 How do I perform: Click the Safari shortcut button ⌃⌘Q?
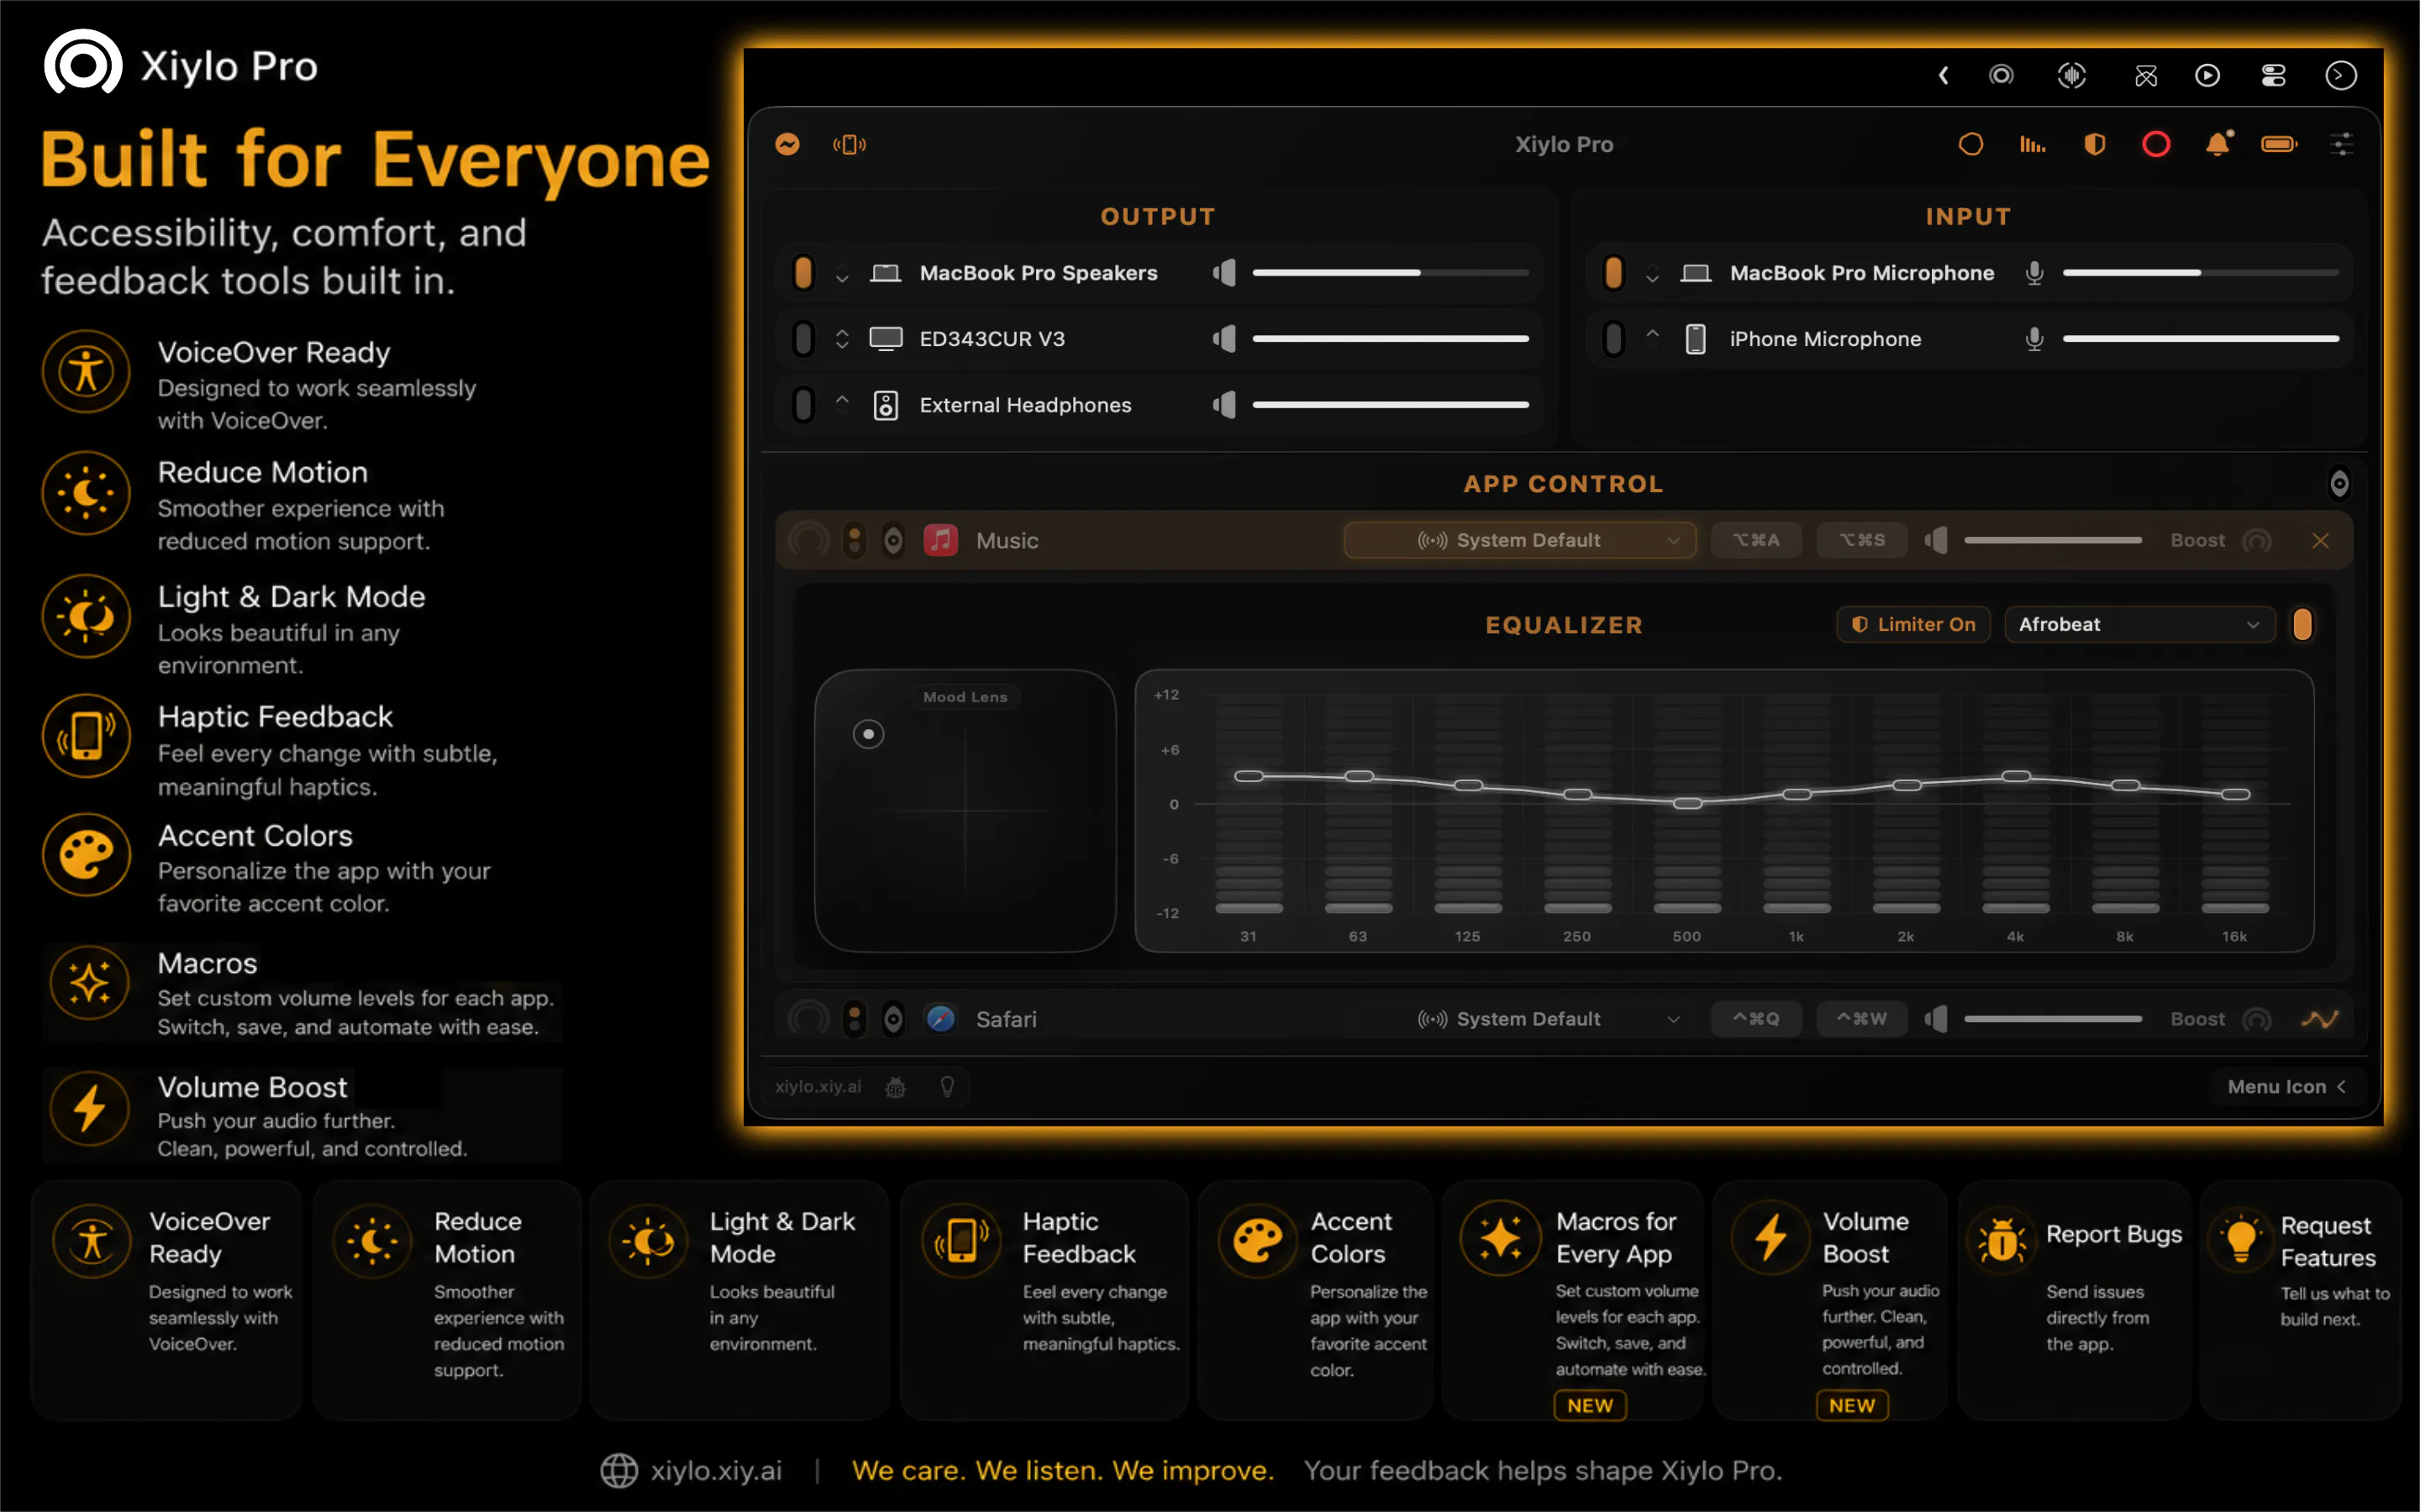pyautogui.click(x=1756, y=1019)
